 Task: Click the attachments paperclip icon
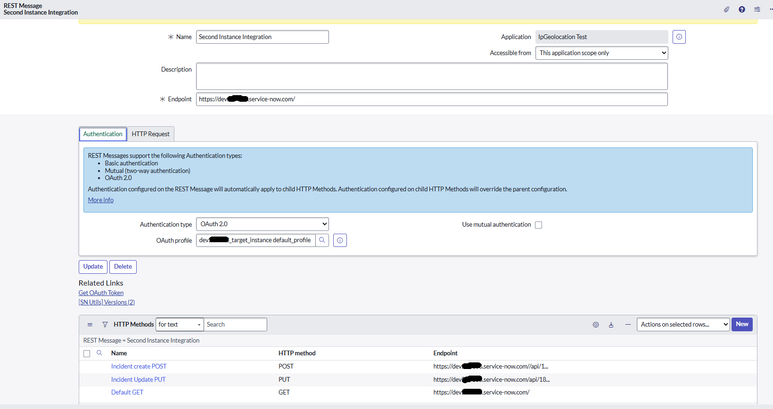[727, 9]
